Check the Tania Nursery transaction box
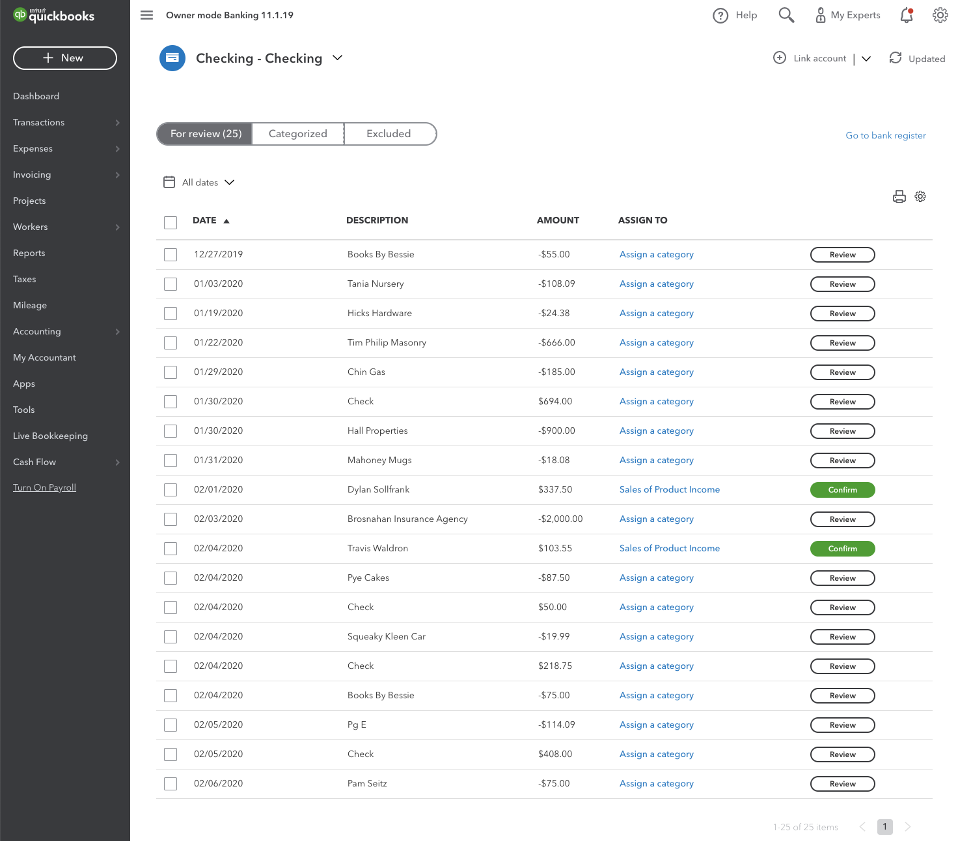 (x=171, y=284)
